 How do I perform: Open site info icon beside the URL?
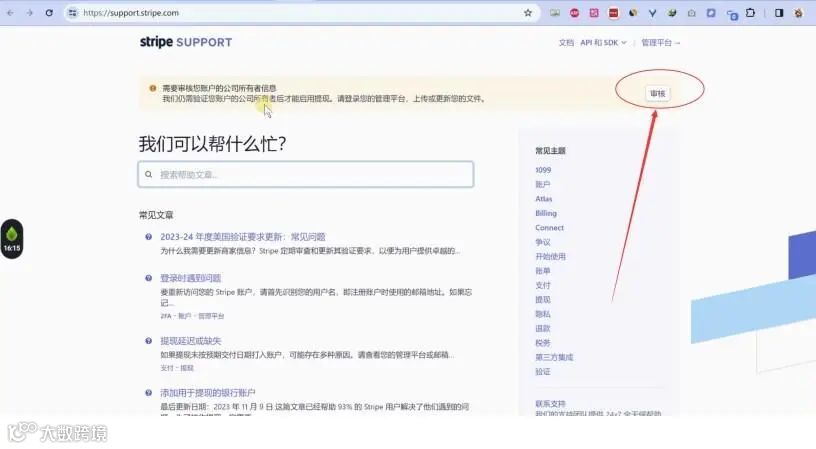tap(73, 13)
